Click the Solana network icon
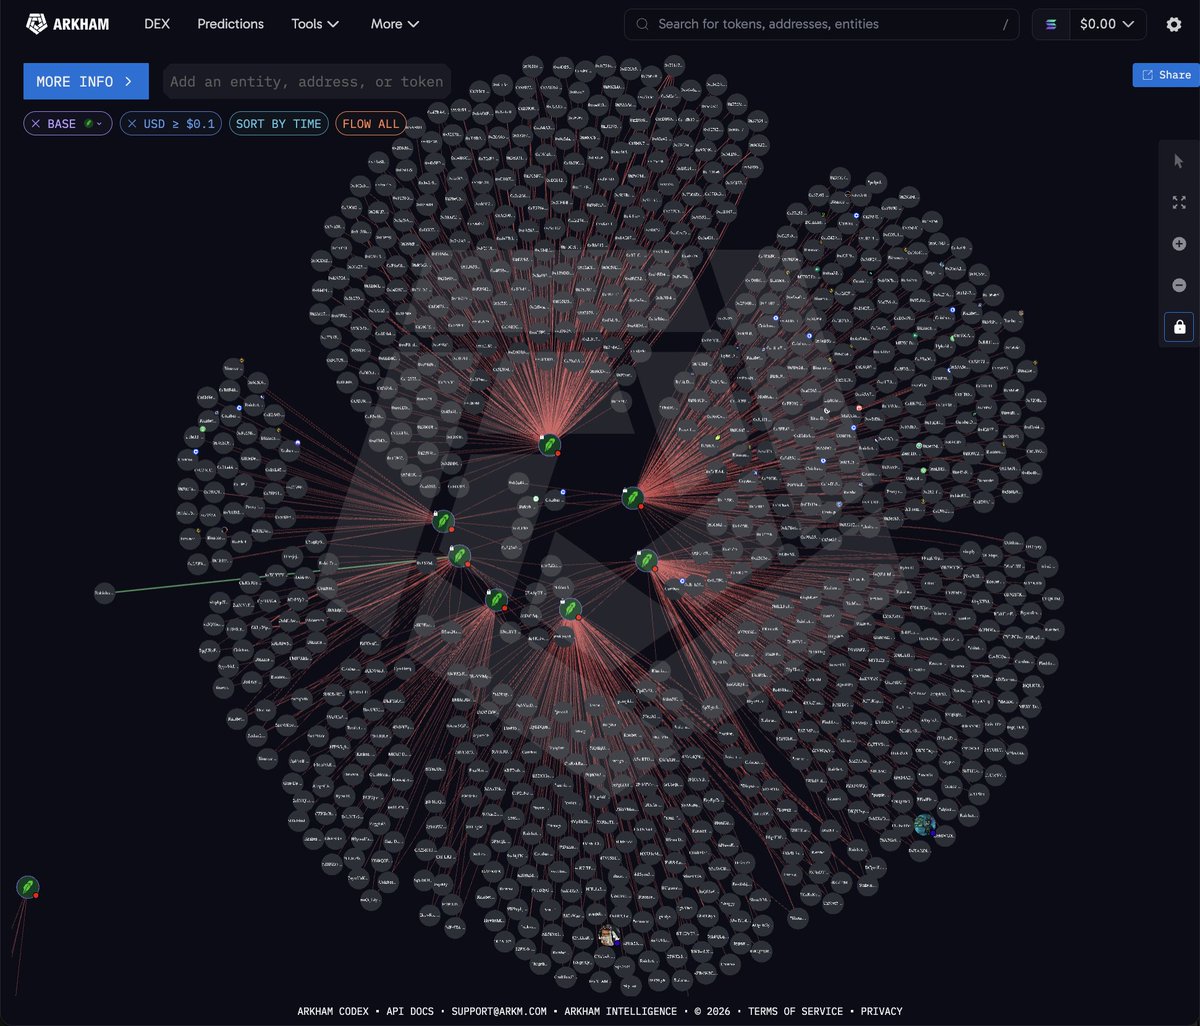Image resolution: width=1200 pixels, height=1026 pixels. [1050, 24]
